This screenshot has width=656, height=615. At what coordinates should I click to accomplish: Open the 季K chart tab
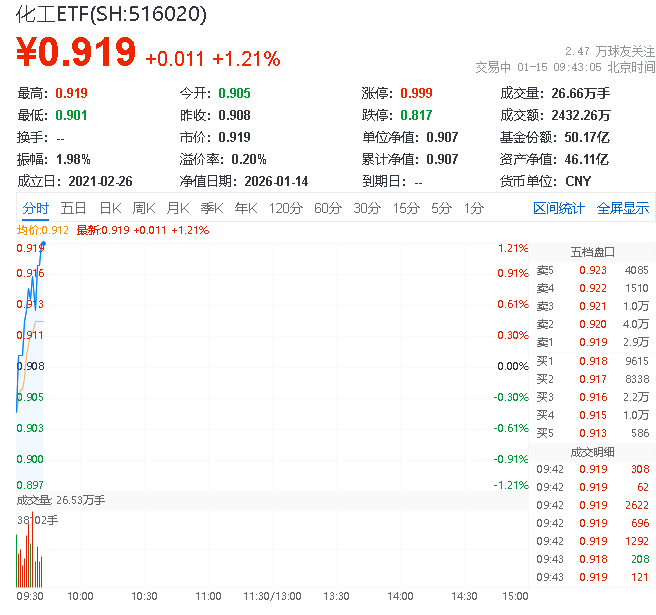click(x=211, y=208)
